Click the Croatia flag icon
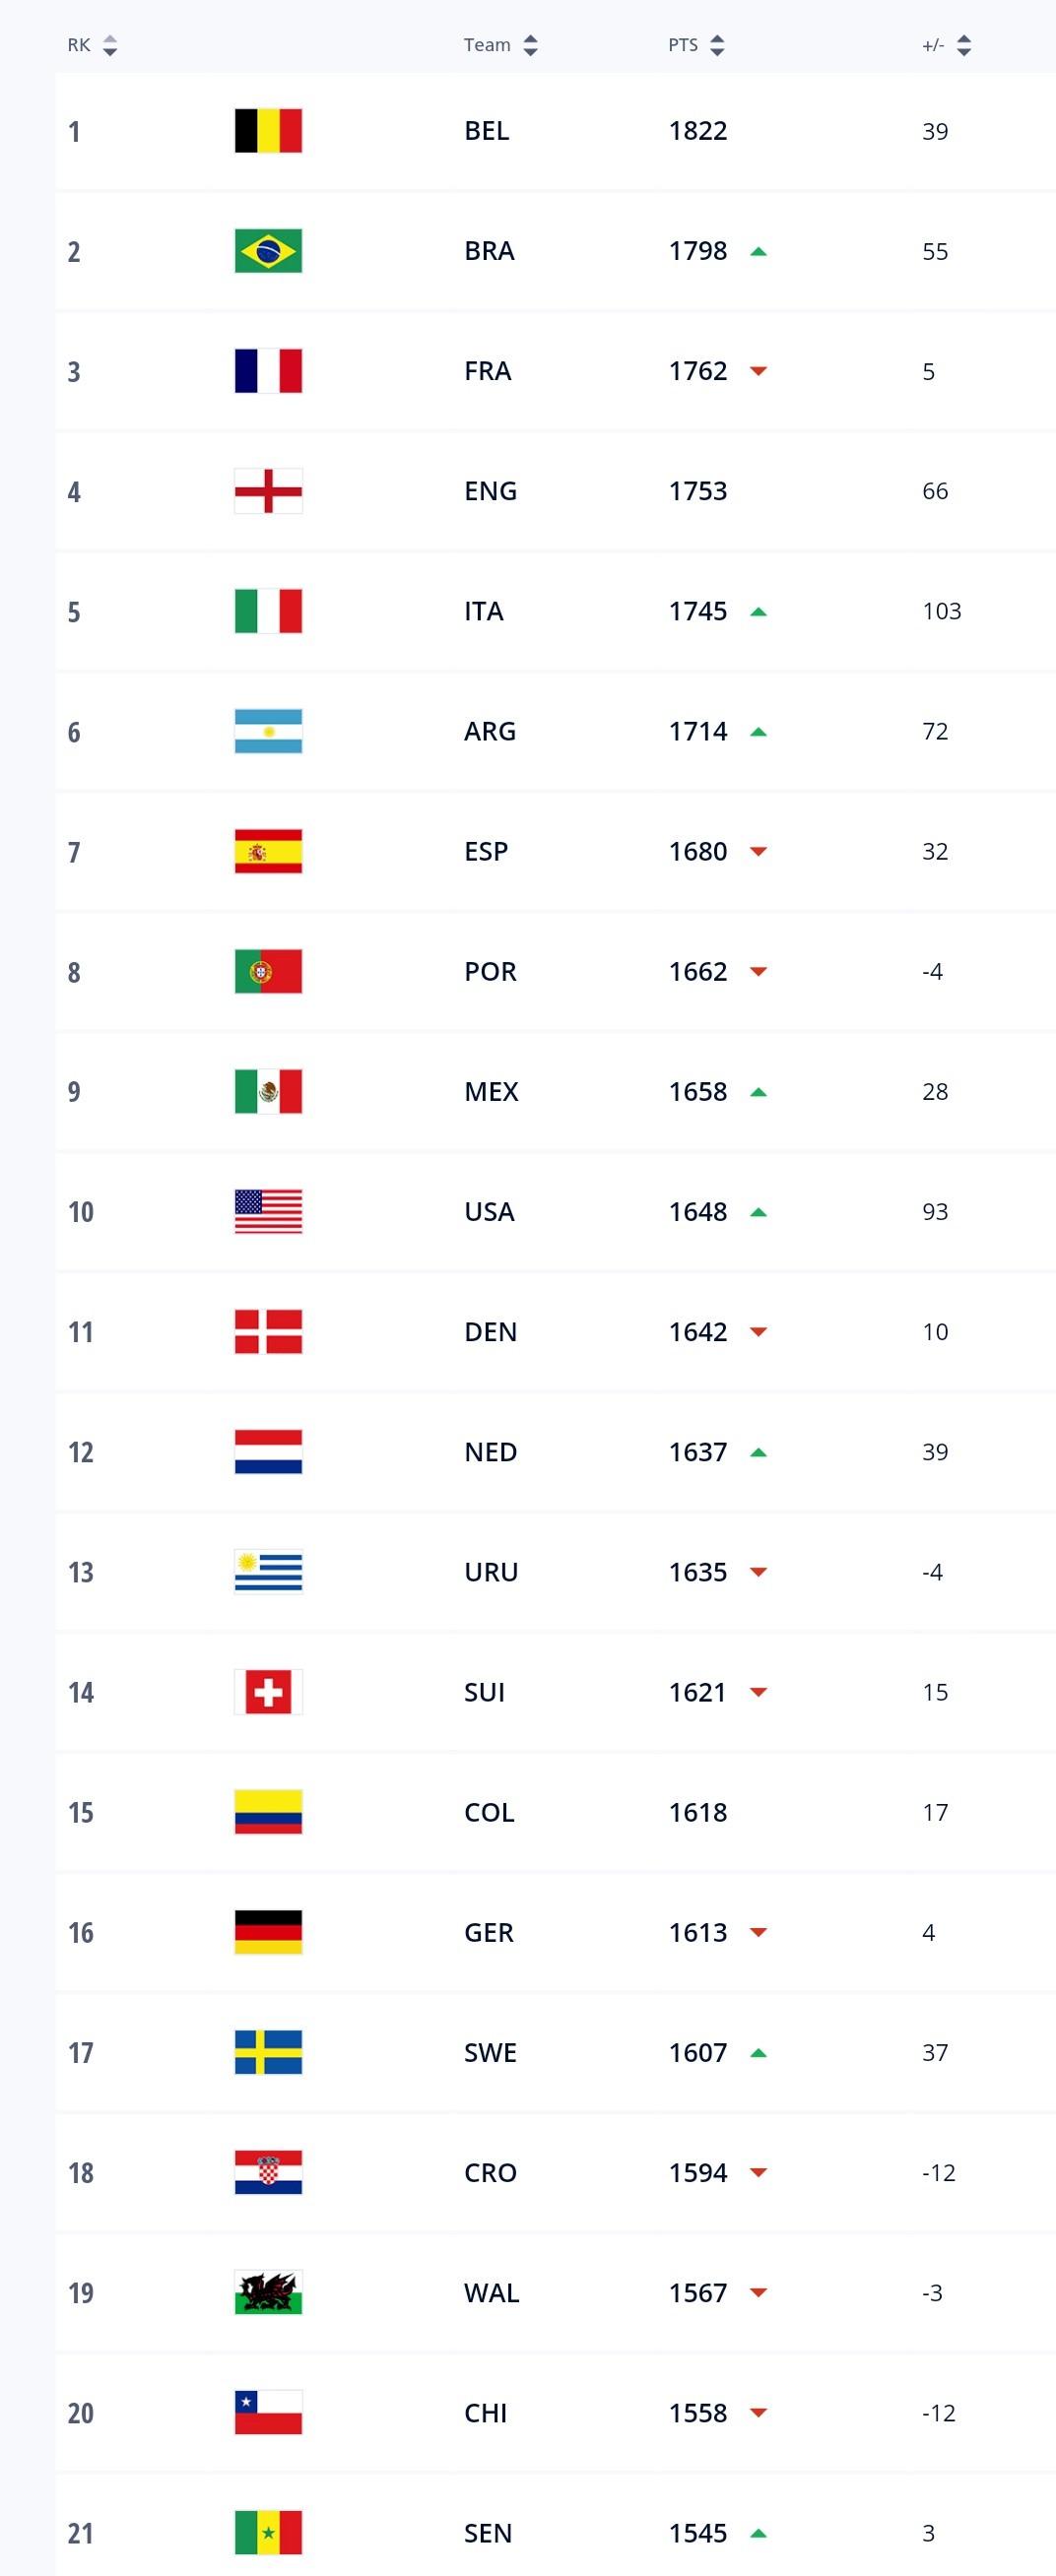 [268, 2172]
